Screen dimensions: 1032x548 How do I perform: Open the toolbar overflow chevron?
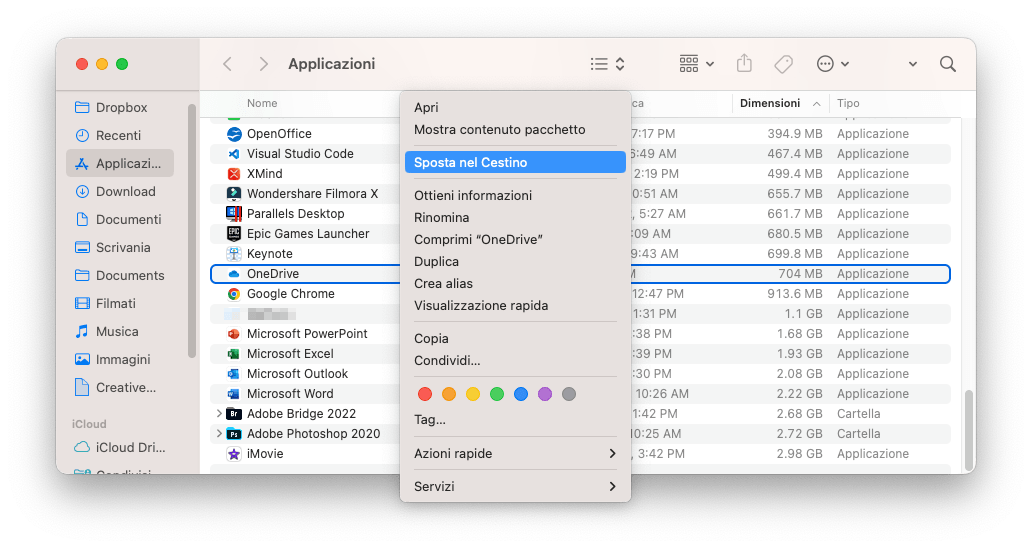coord(913,64)
